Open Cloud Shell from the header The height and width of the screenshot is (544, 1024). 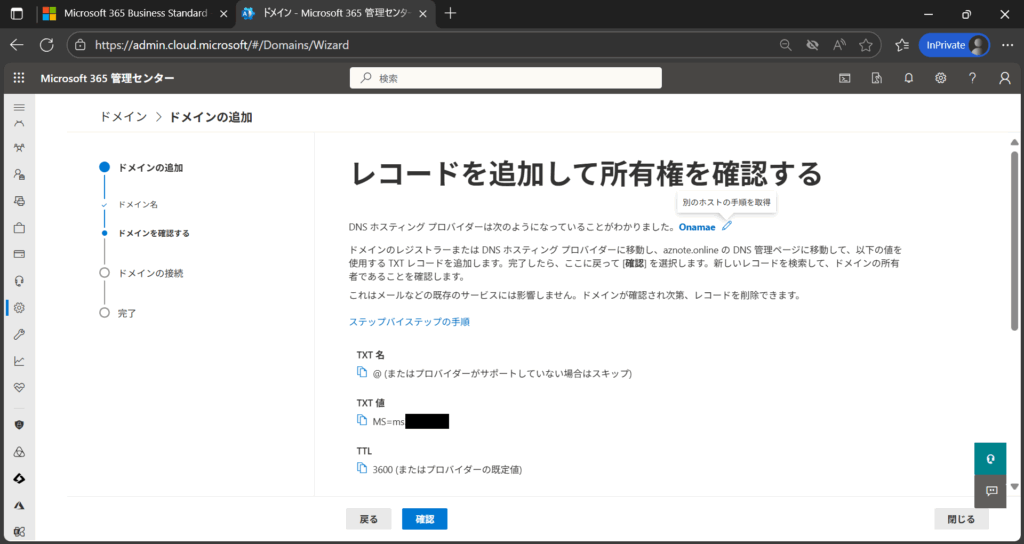pyautogui.click(x=845, y=78)
